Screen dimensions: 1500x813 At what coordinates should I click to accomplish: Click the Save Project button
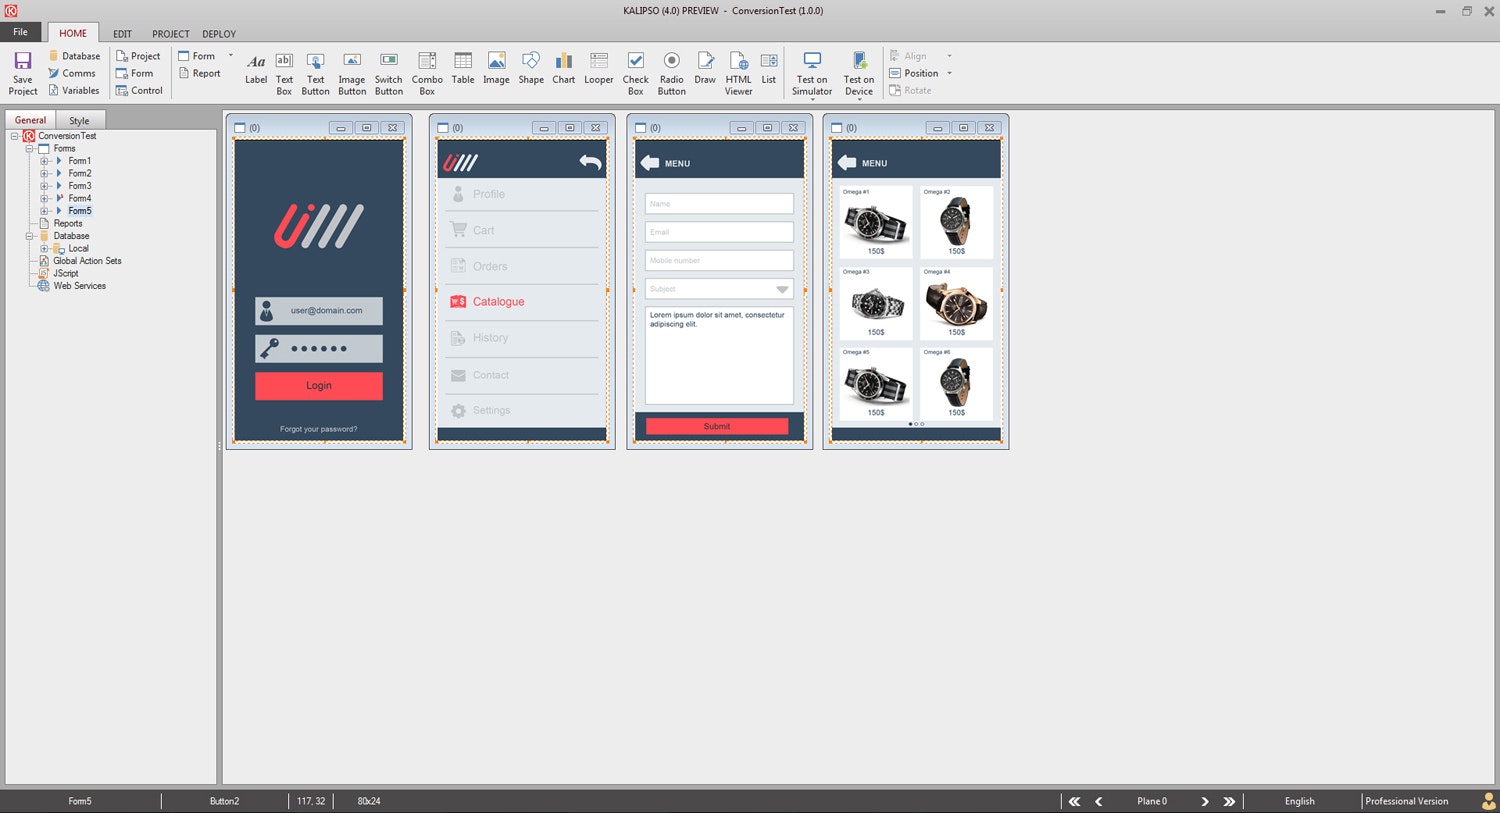tap(21, 72)
